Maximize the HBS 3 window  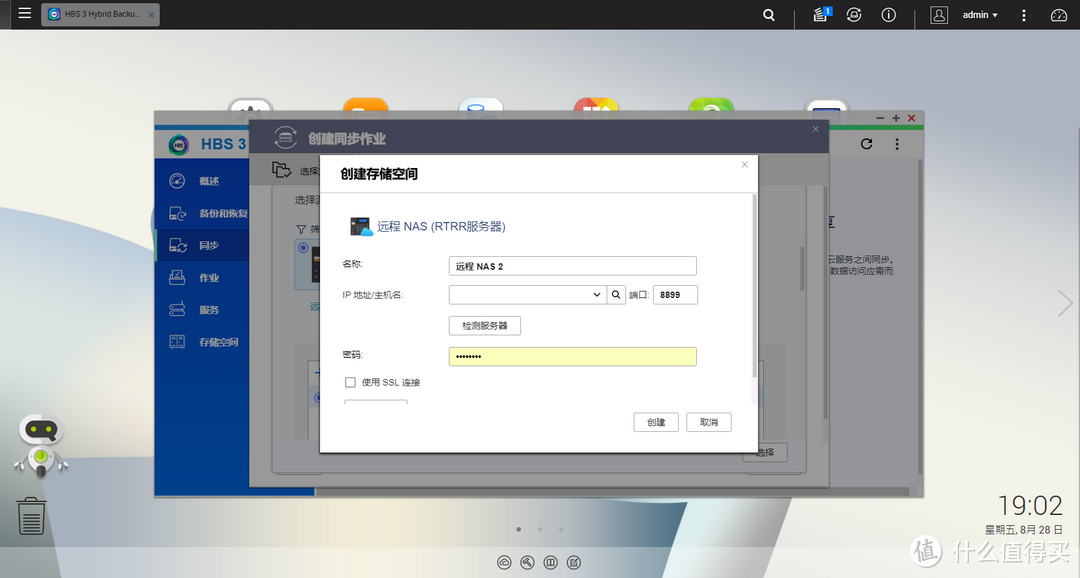pyautogui.click(x=896, y=118)
